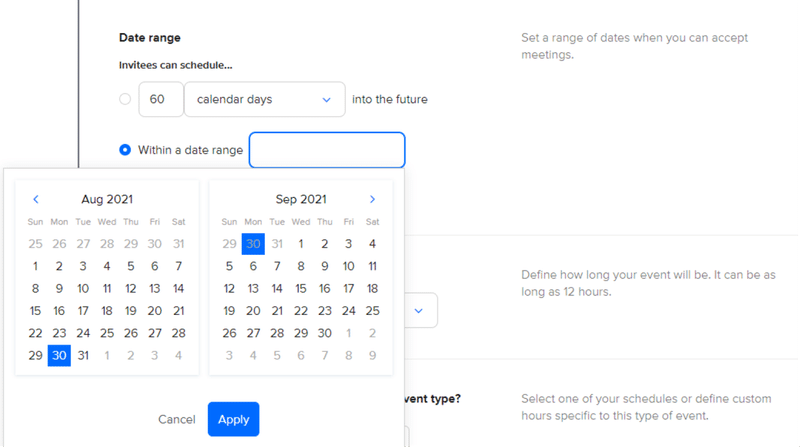Pick August 15 in the calendar
Viewport: 800px width, 447px height.
[35, 311]
